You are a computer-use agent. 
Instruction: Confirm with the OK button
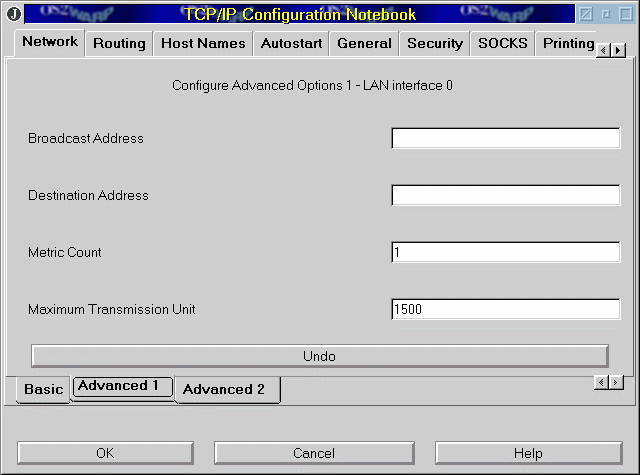pos(105,453)
